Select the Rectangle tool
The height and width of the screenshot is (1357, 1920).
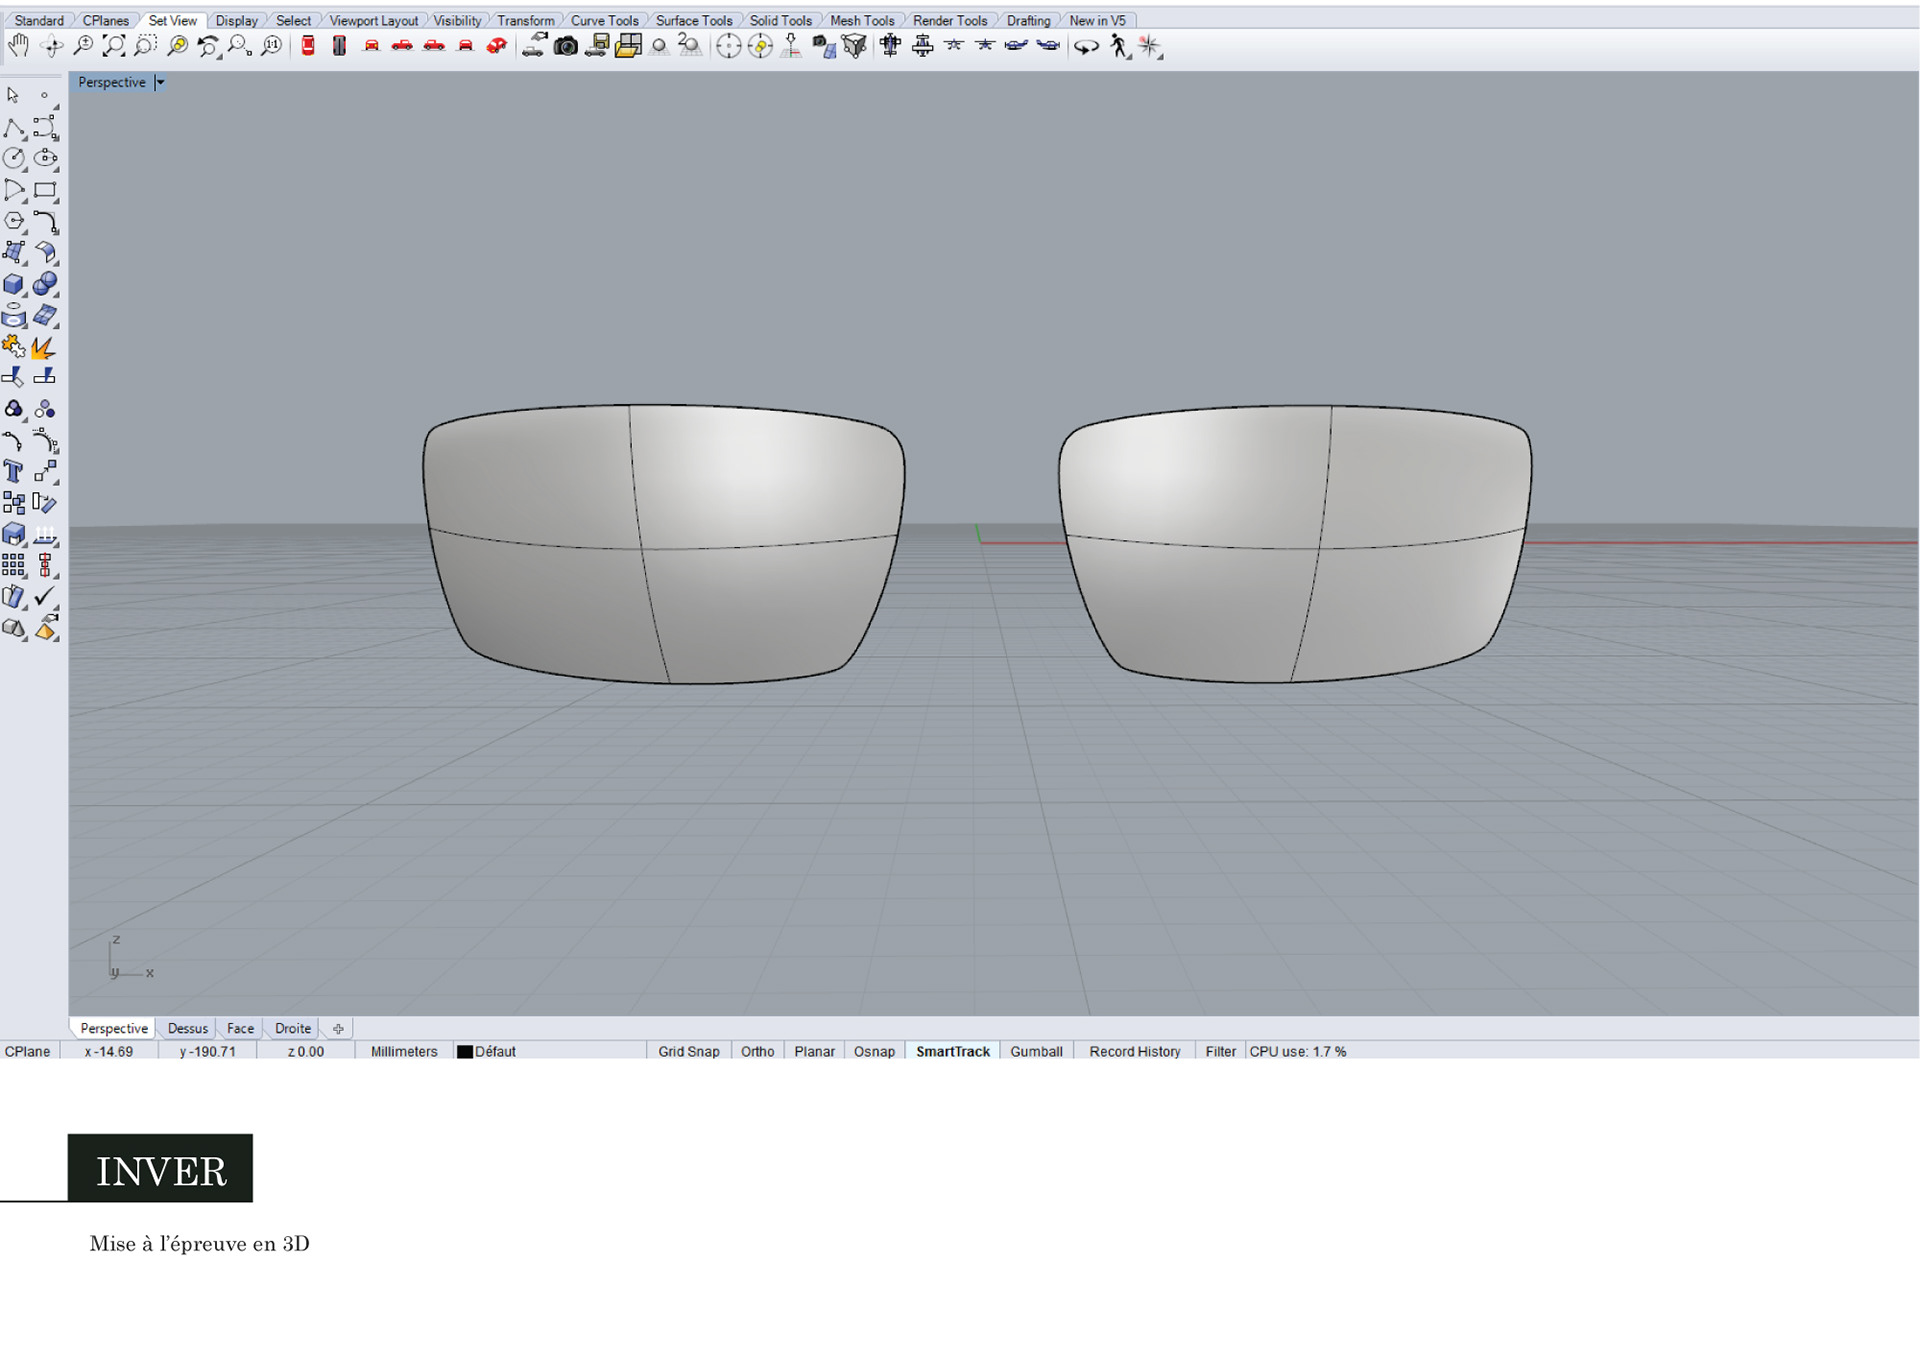coord(45,190)
